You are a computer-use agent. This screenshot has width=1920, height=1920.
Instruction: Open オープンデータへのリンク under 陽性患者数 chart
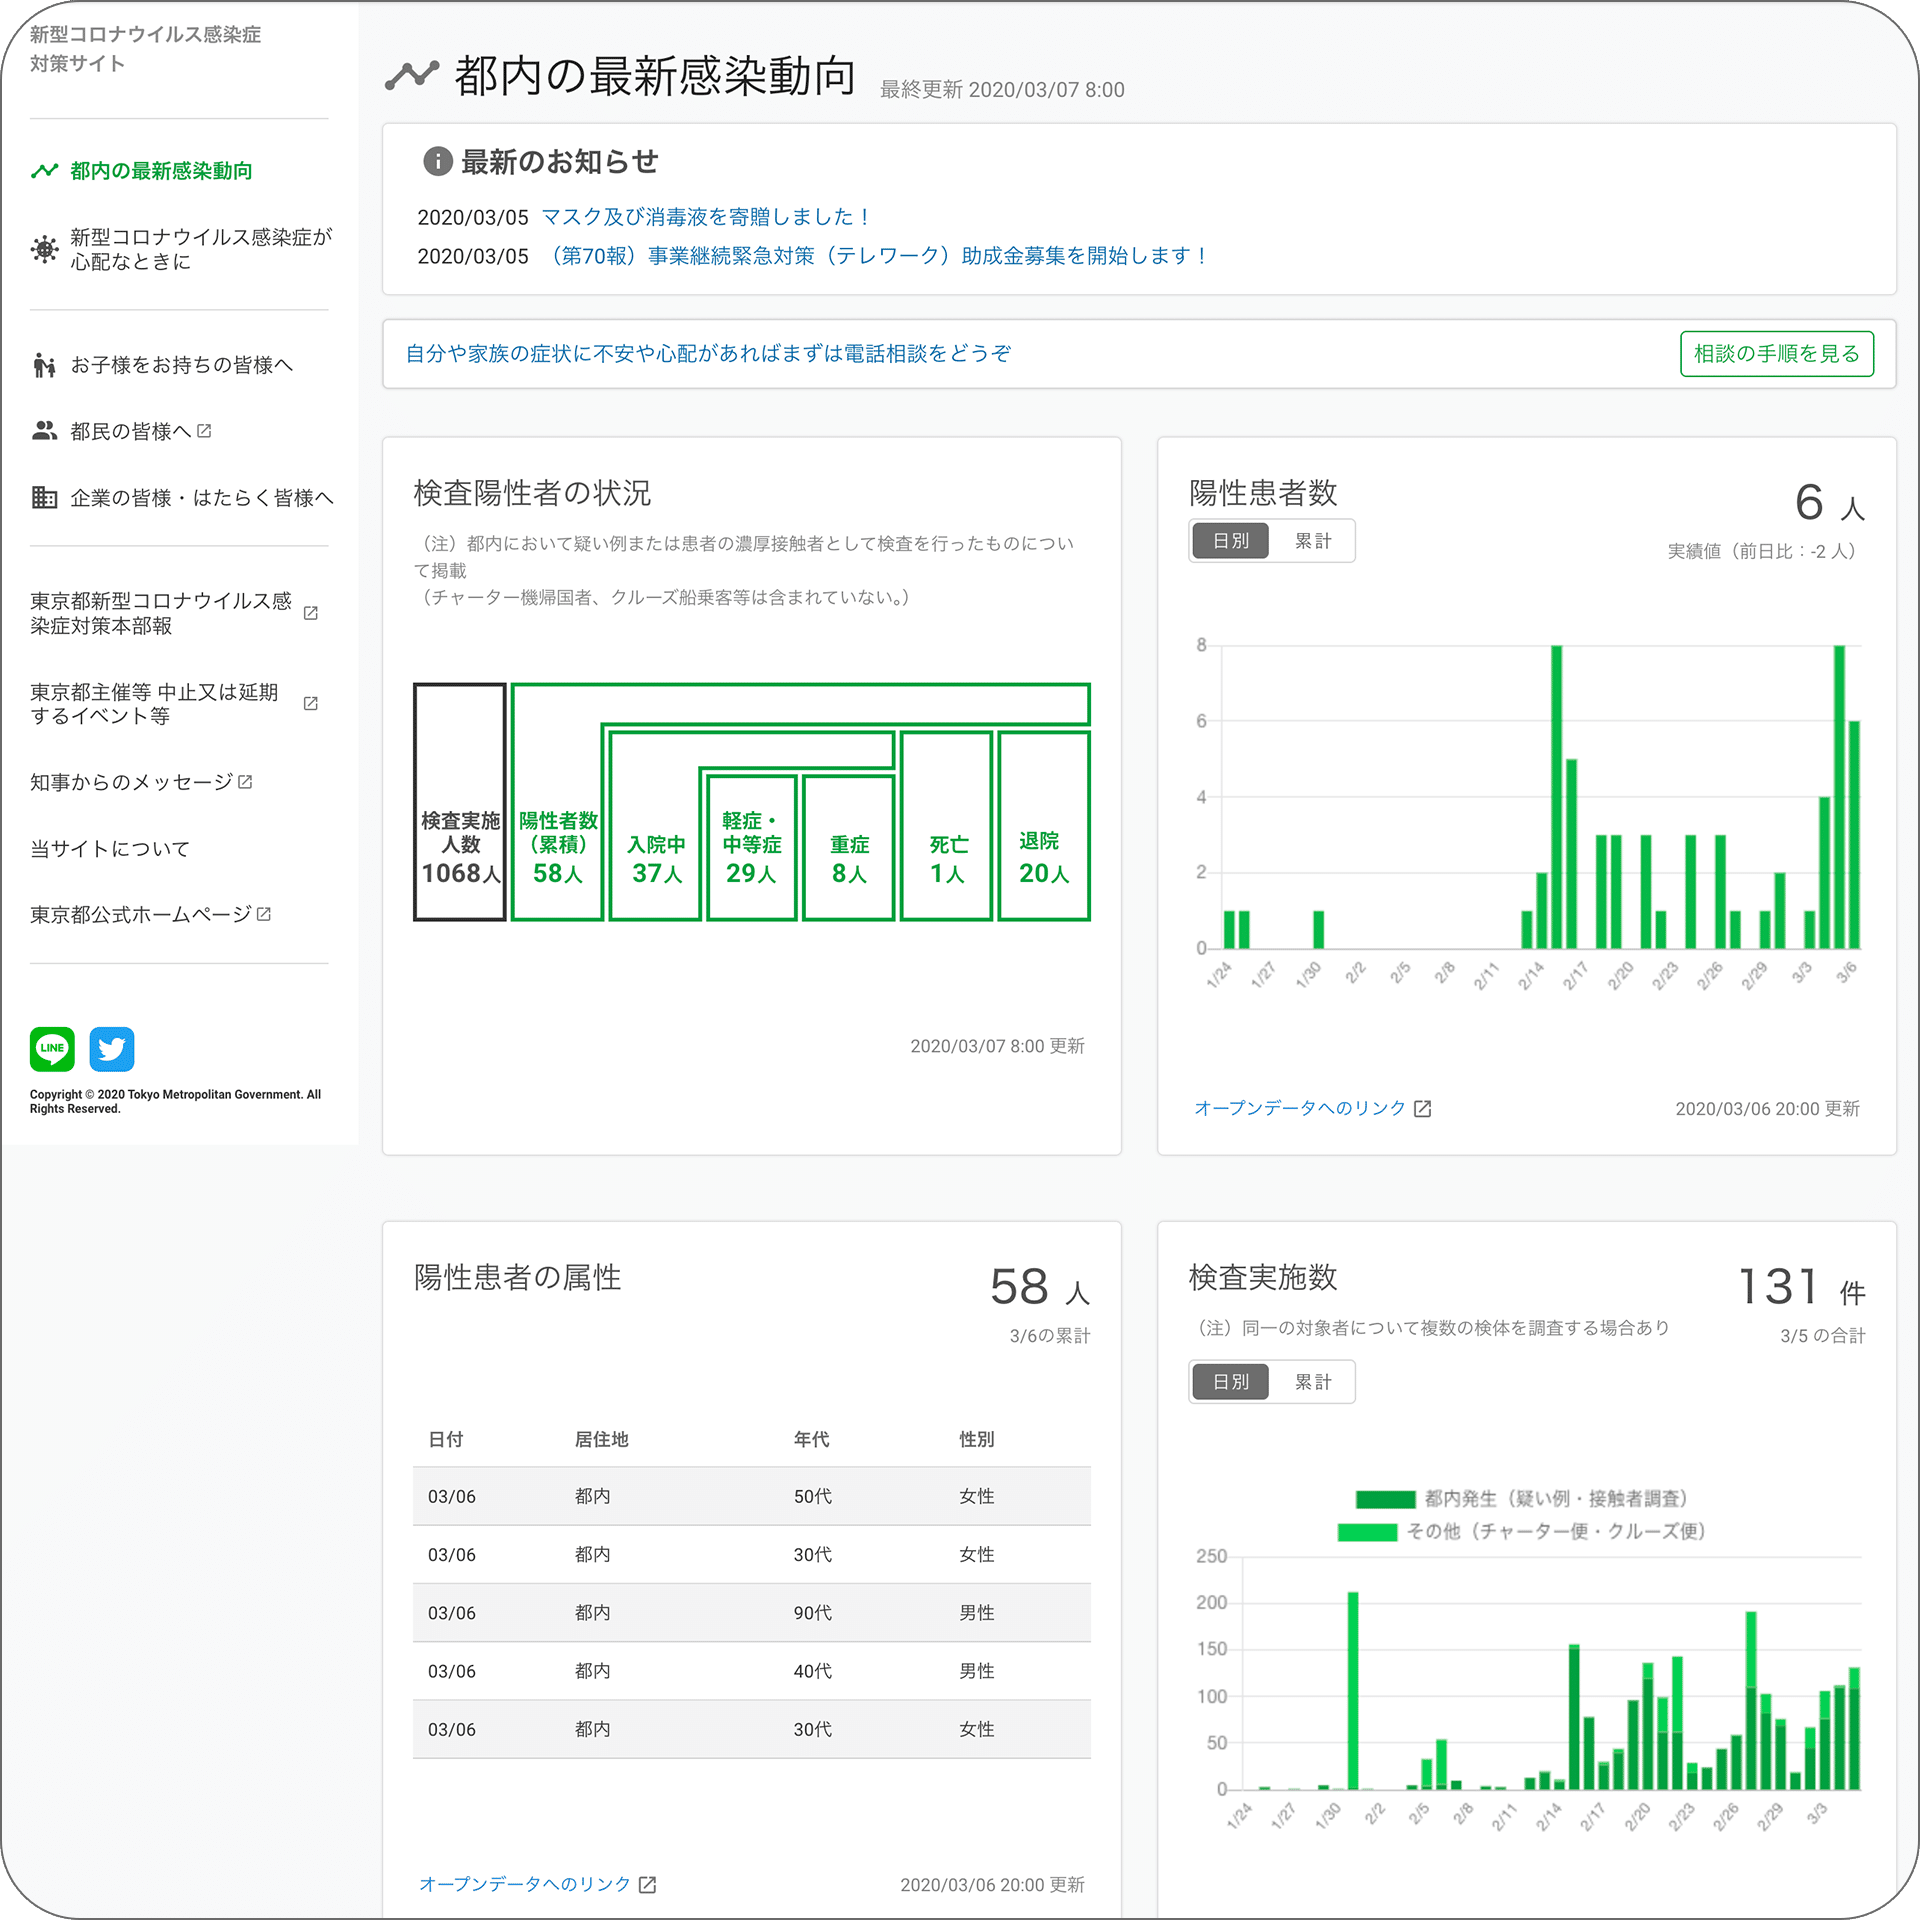[x=1300, y=1108]
